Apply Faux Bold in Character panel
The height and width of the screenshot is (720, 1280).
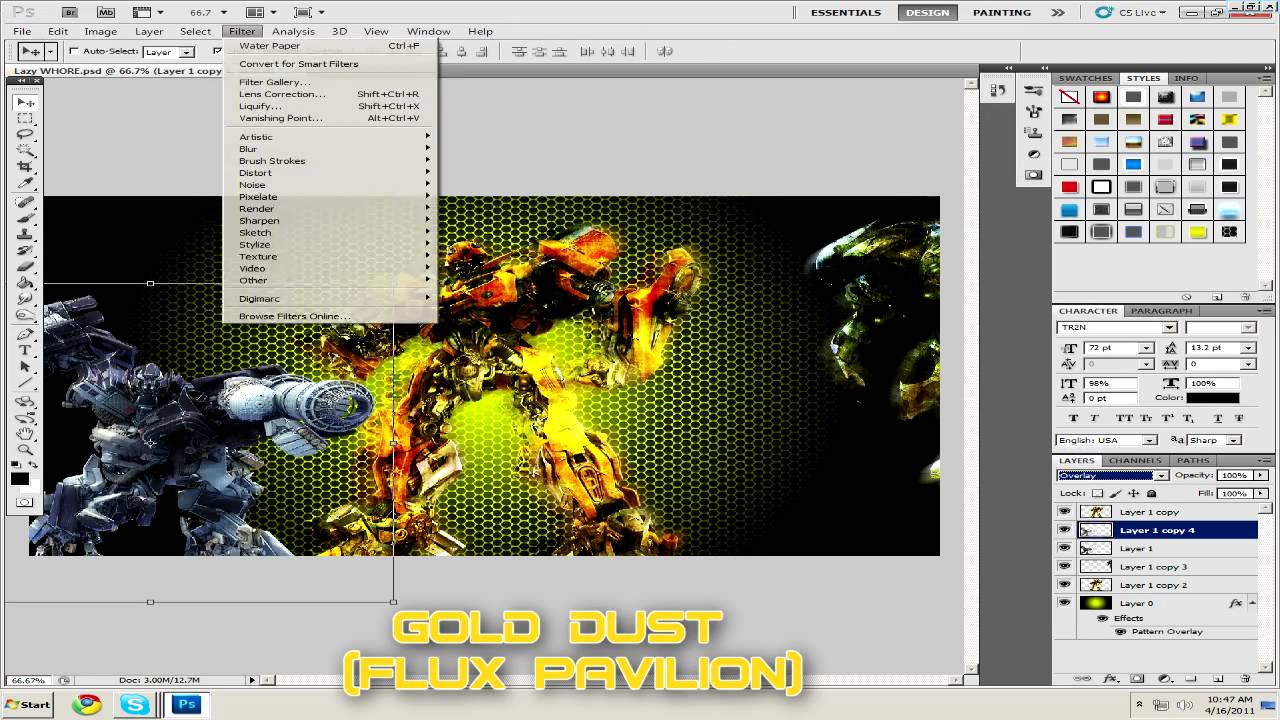coord(1074,418)
